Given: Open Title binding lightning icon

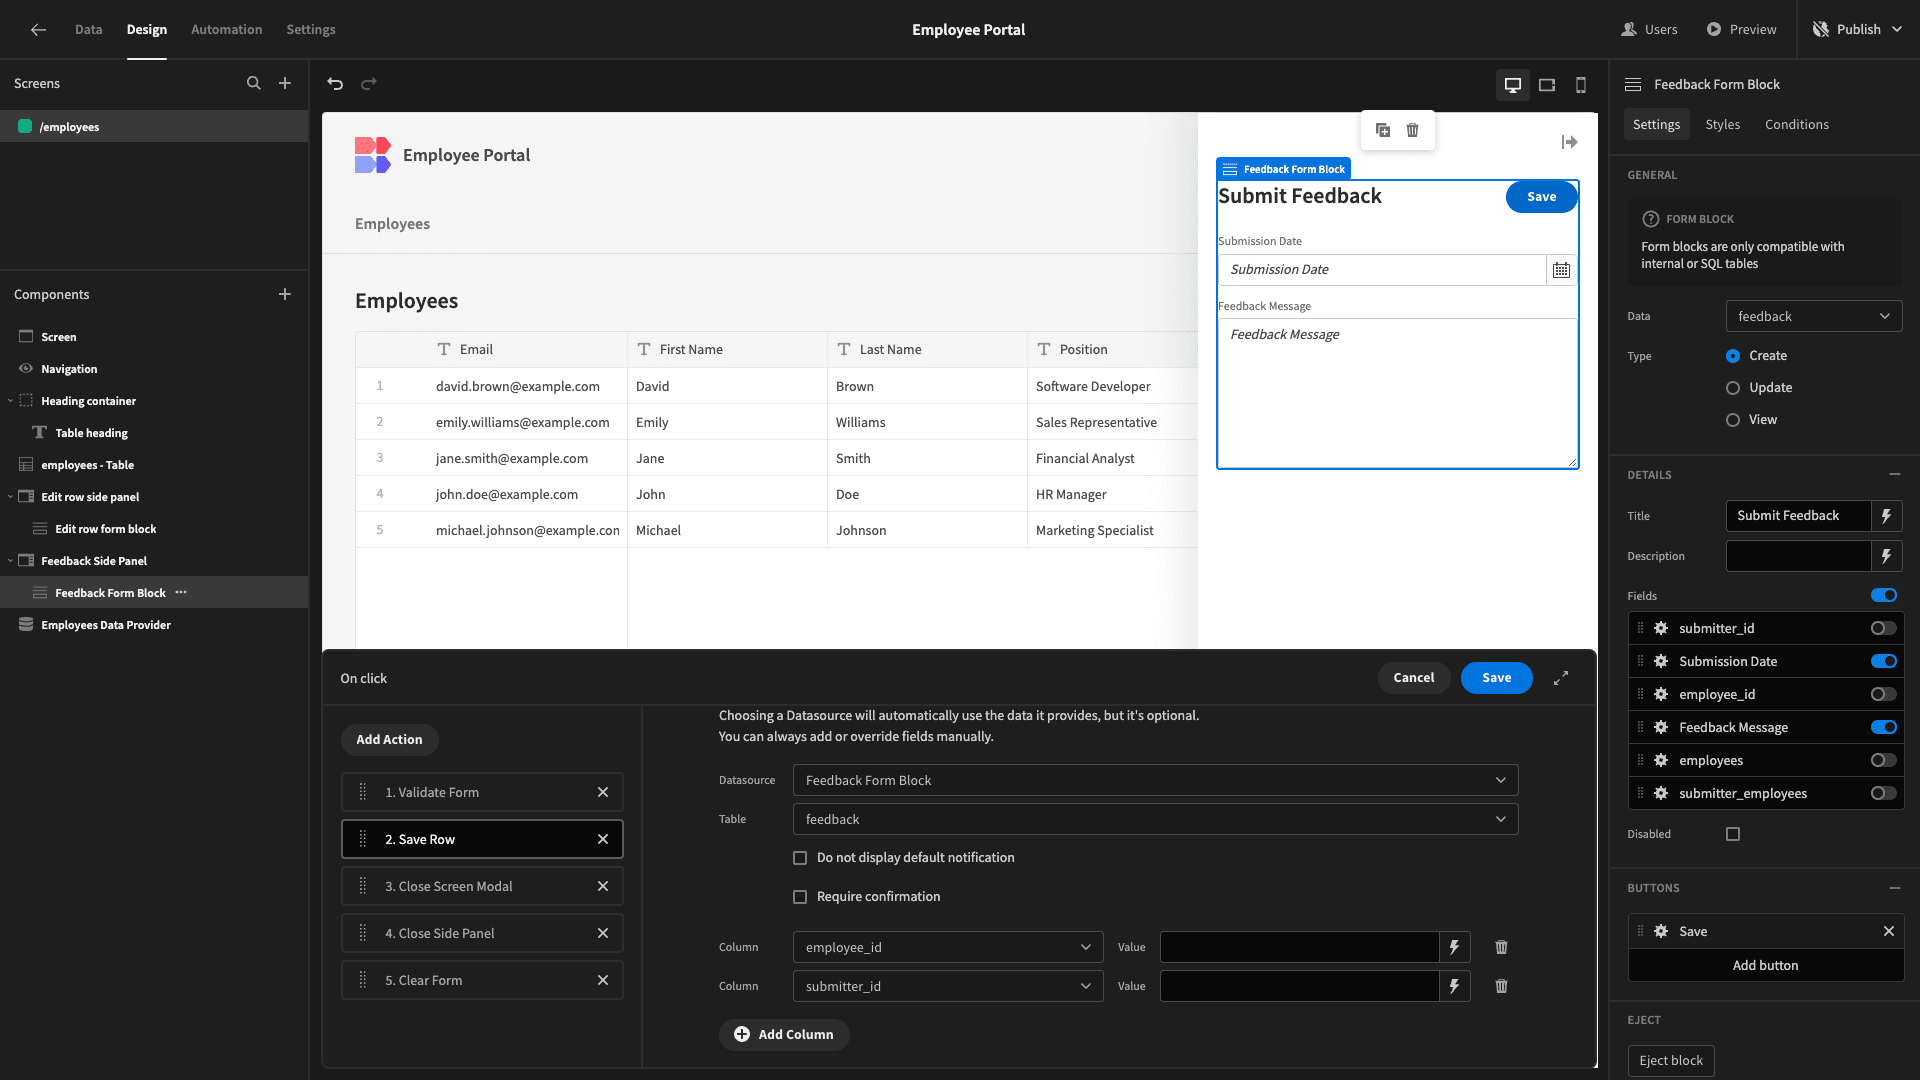Looking at the screenshot, I should [x=1886, y=516].
